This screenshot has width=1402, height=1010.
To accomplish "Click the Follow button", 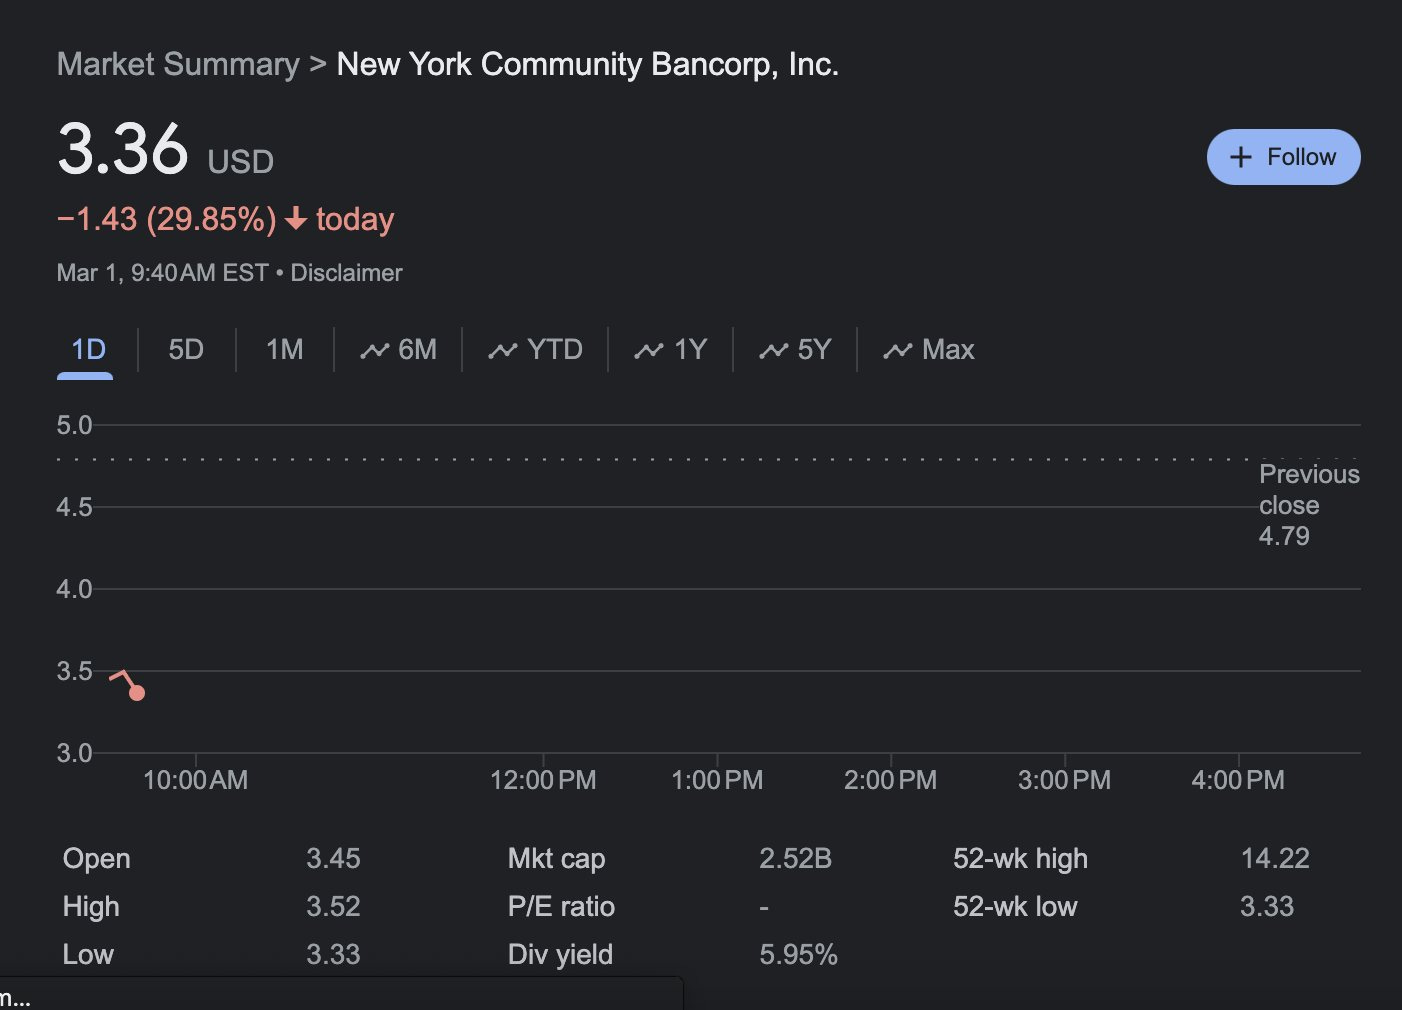I will [x=1283, y=157].
